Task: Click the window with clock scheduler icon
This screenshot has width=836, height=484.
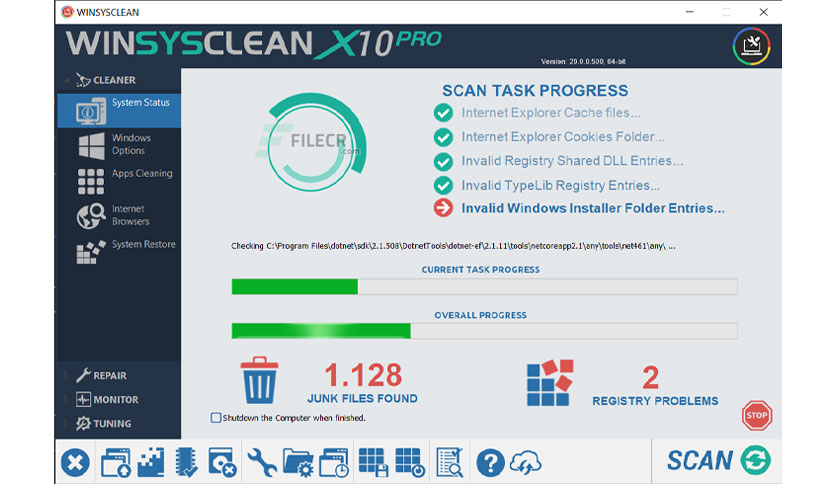Action: pyautogui.click(x=334, y=462)
